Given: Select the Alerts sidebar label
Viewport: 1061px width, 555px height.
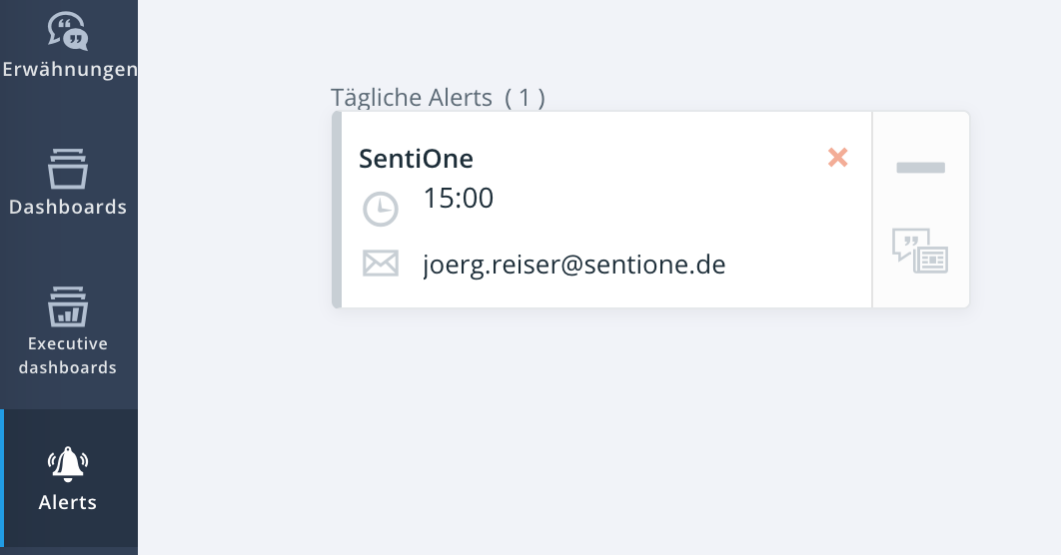Looking at the screenshot, I should [68, 502].
